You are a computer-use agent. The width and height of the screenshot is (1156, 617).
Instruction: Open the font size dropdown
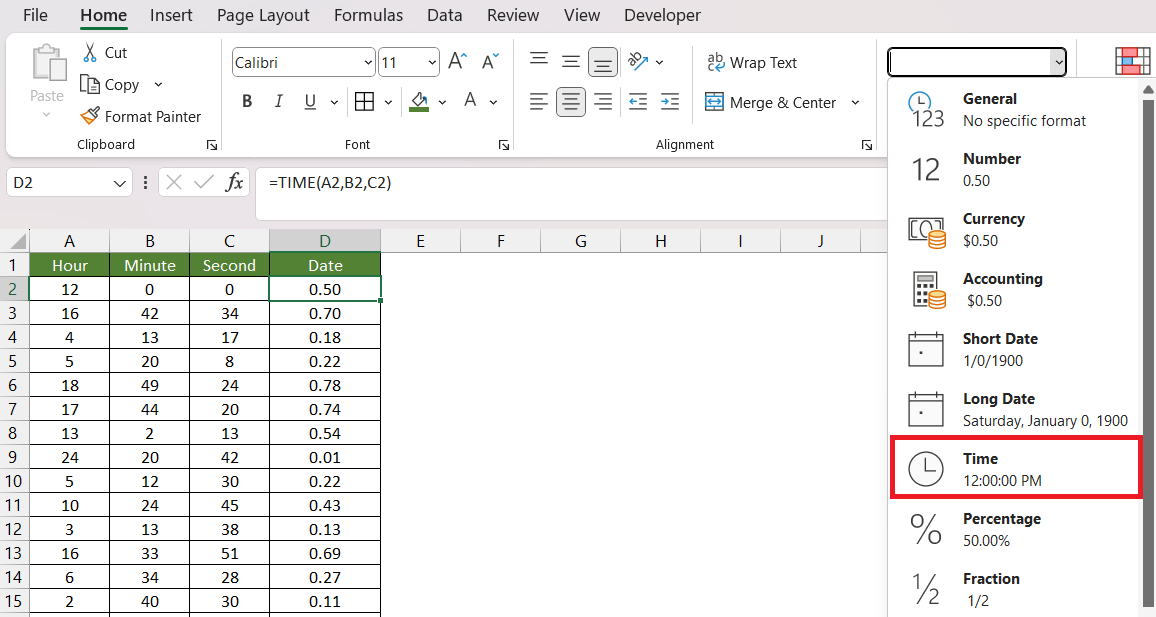(x=430, y=61)
